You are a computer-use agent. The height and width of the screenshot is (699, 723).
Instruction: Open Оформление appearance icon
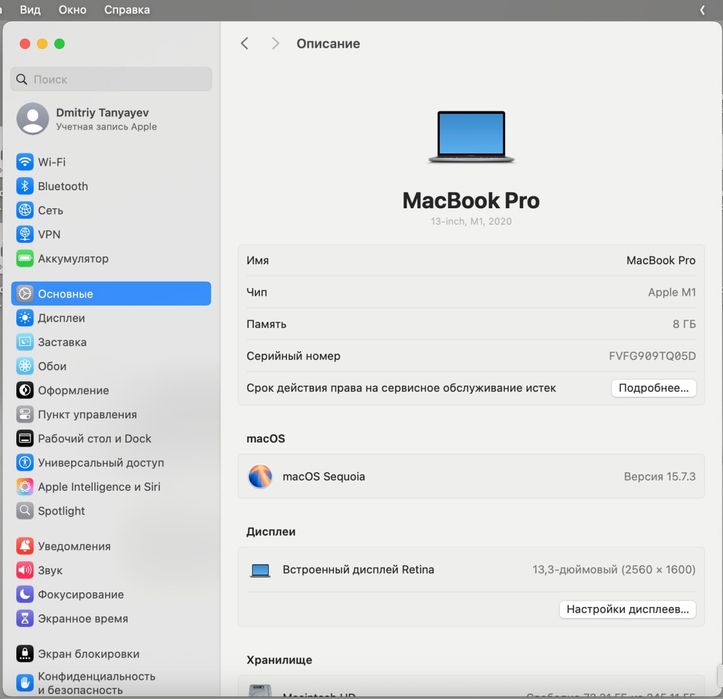[x=24, y=390]
